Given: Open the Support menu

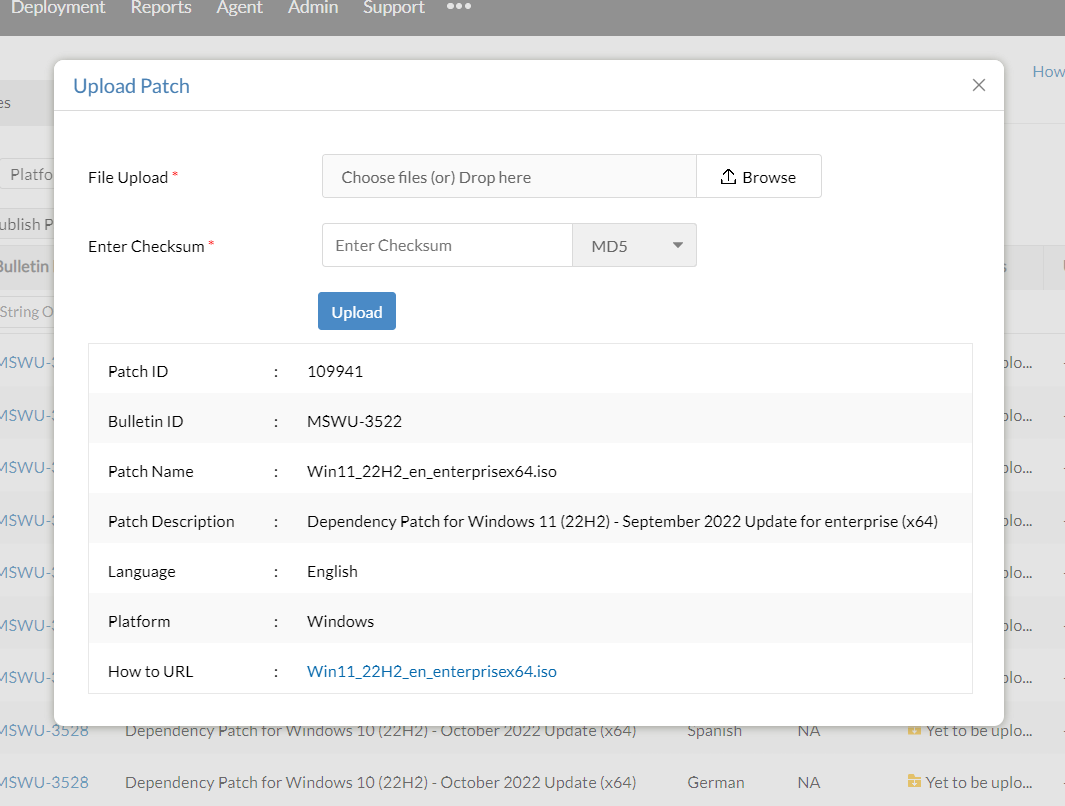Looking at the screenshot, I should [x=393, y=7].
